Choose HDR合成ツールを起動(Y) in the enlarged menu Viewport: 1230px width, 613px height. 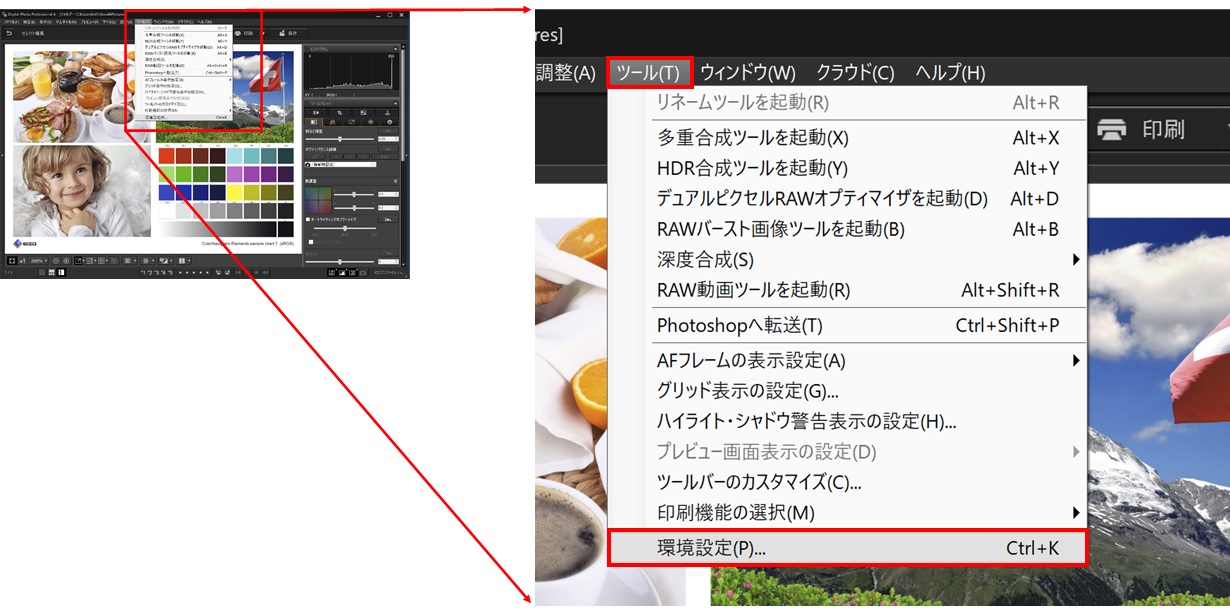[847, 168]
